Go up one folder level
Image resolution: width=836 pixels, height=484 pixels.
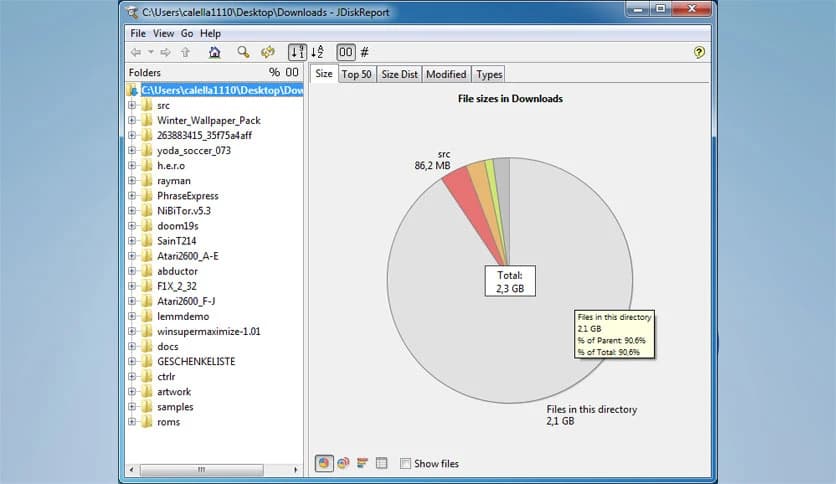click(186, 52)
